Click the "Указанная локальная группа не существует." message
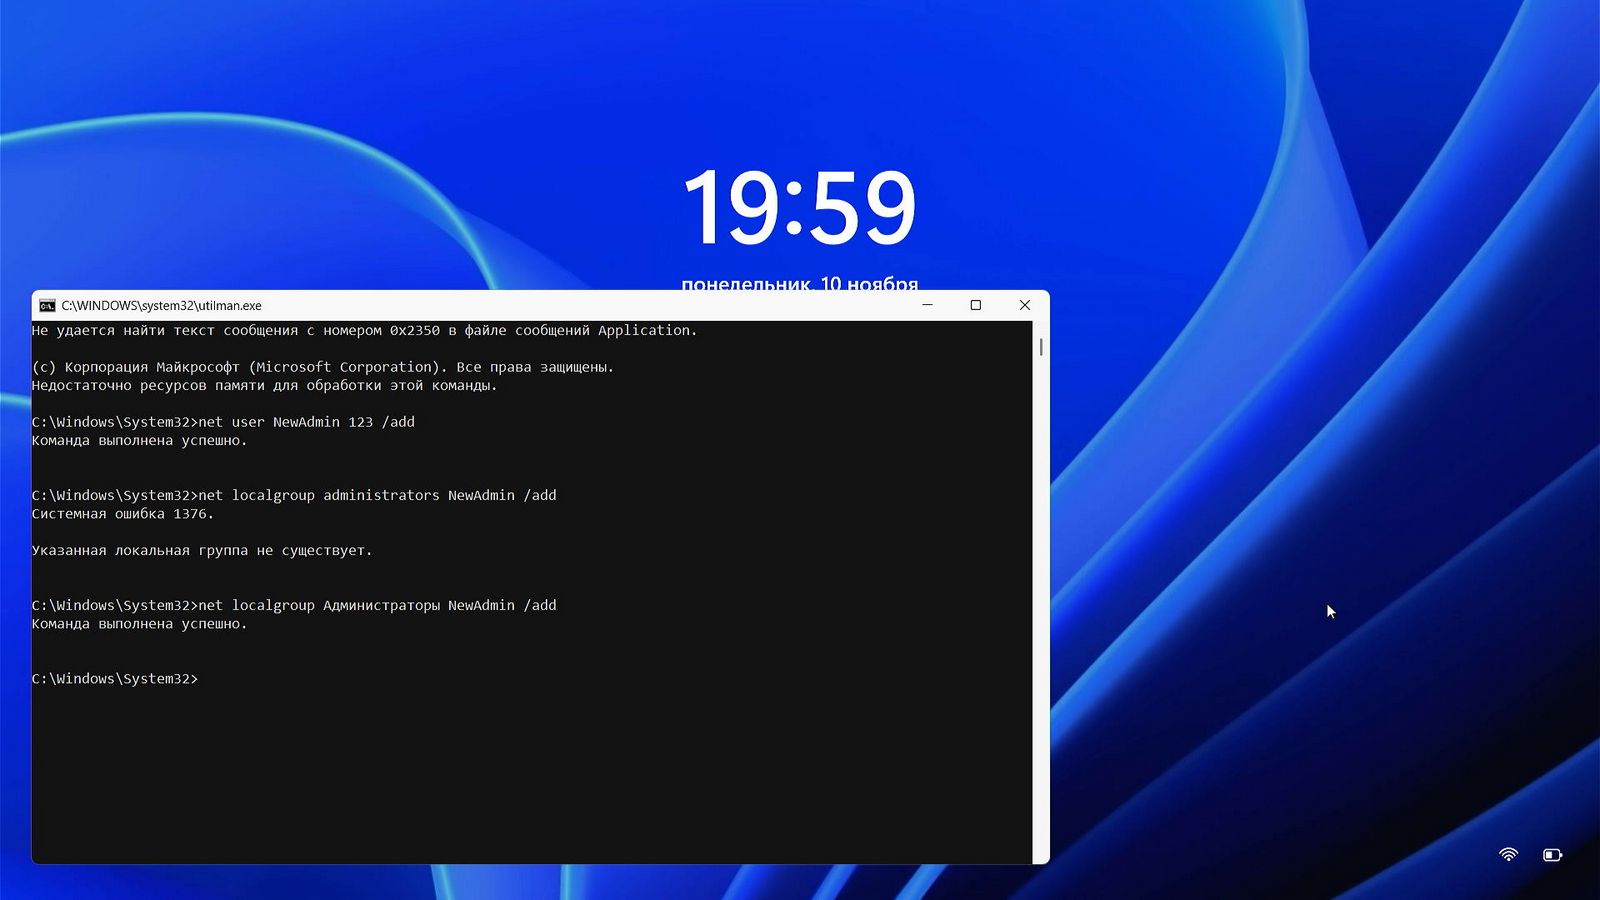1600x900 pixels. coord(202,551)
